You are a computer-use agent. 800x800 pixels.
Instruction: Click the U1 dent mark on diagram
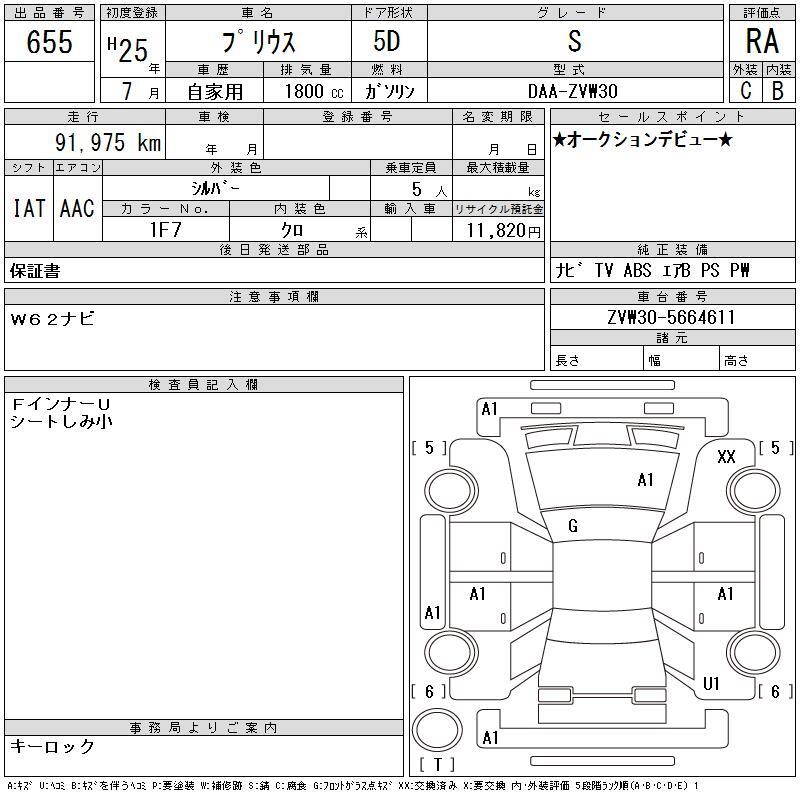[711, 684]
